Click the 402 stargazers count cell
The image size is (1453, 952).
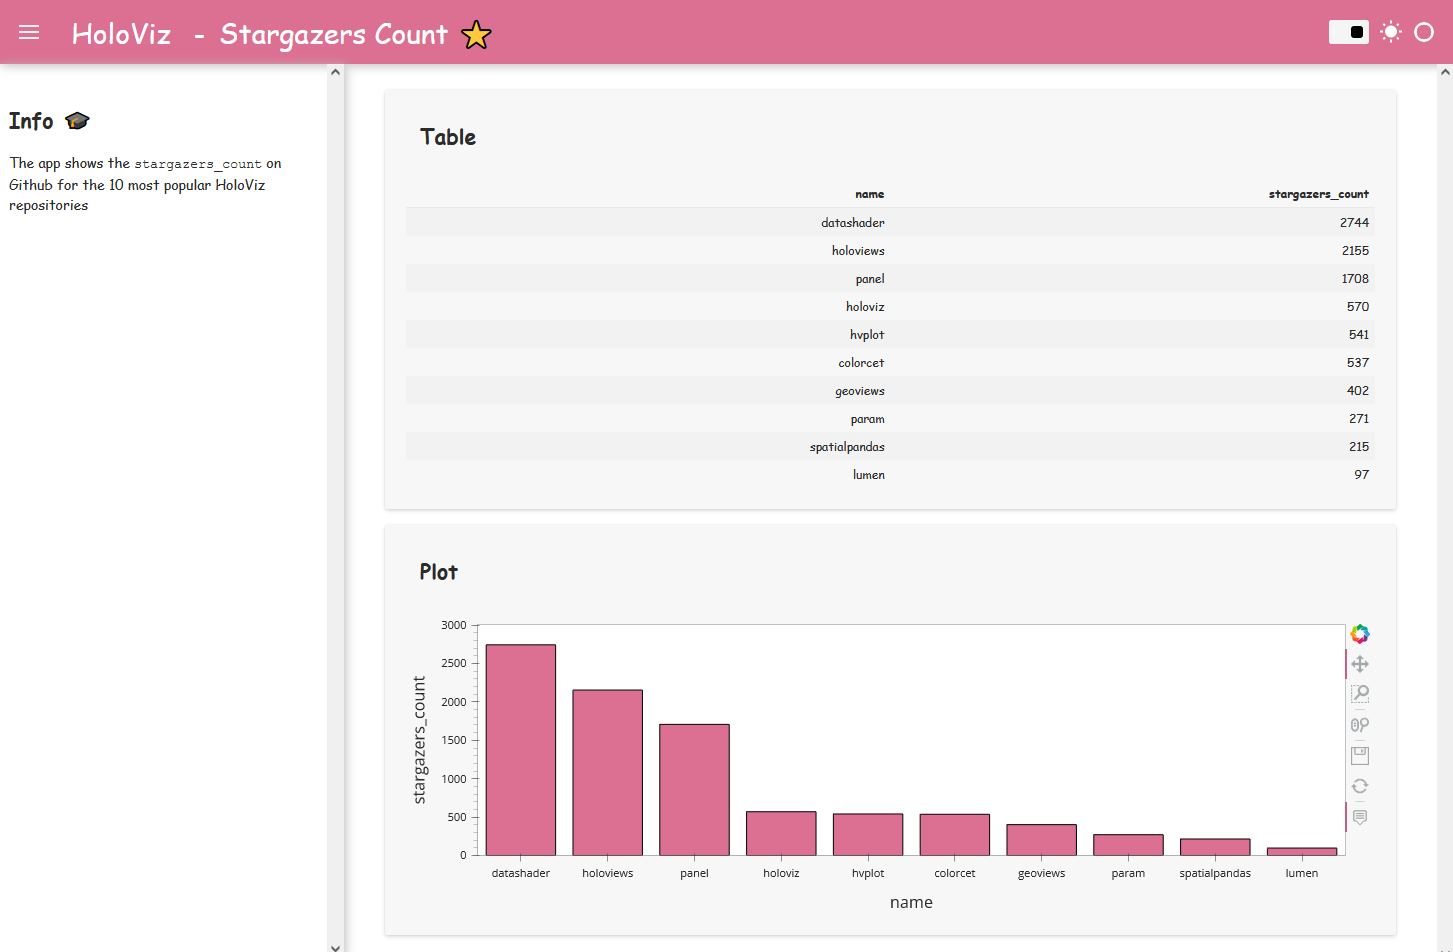[x=1357, y=390]
